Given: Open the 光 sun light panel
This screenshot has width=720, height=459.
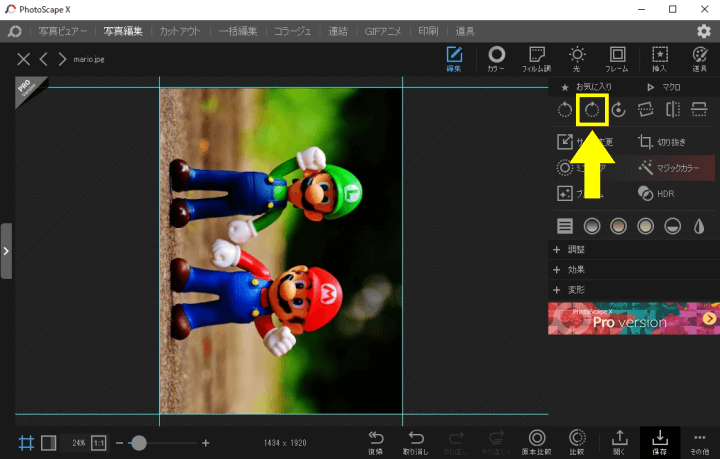Looking at the screenshot, I should click(x=577, y=60).
